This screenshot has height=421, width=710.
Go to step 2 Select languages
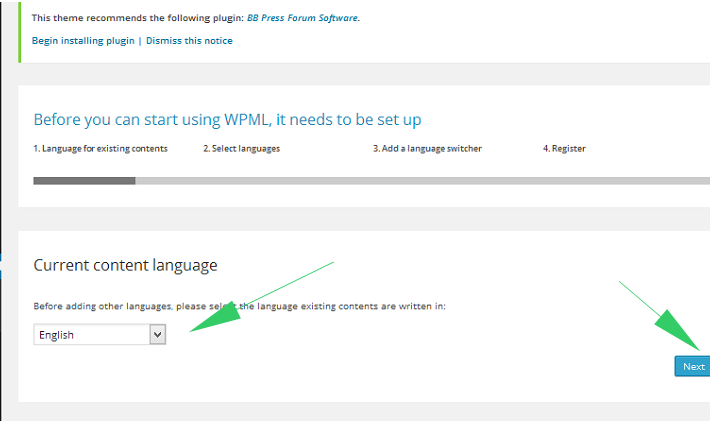(241, 149)
